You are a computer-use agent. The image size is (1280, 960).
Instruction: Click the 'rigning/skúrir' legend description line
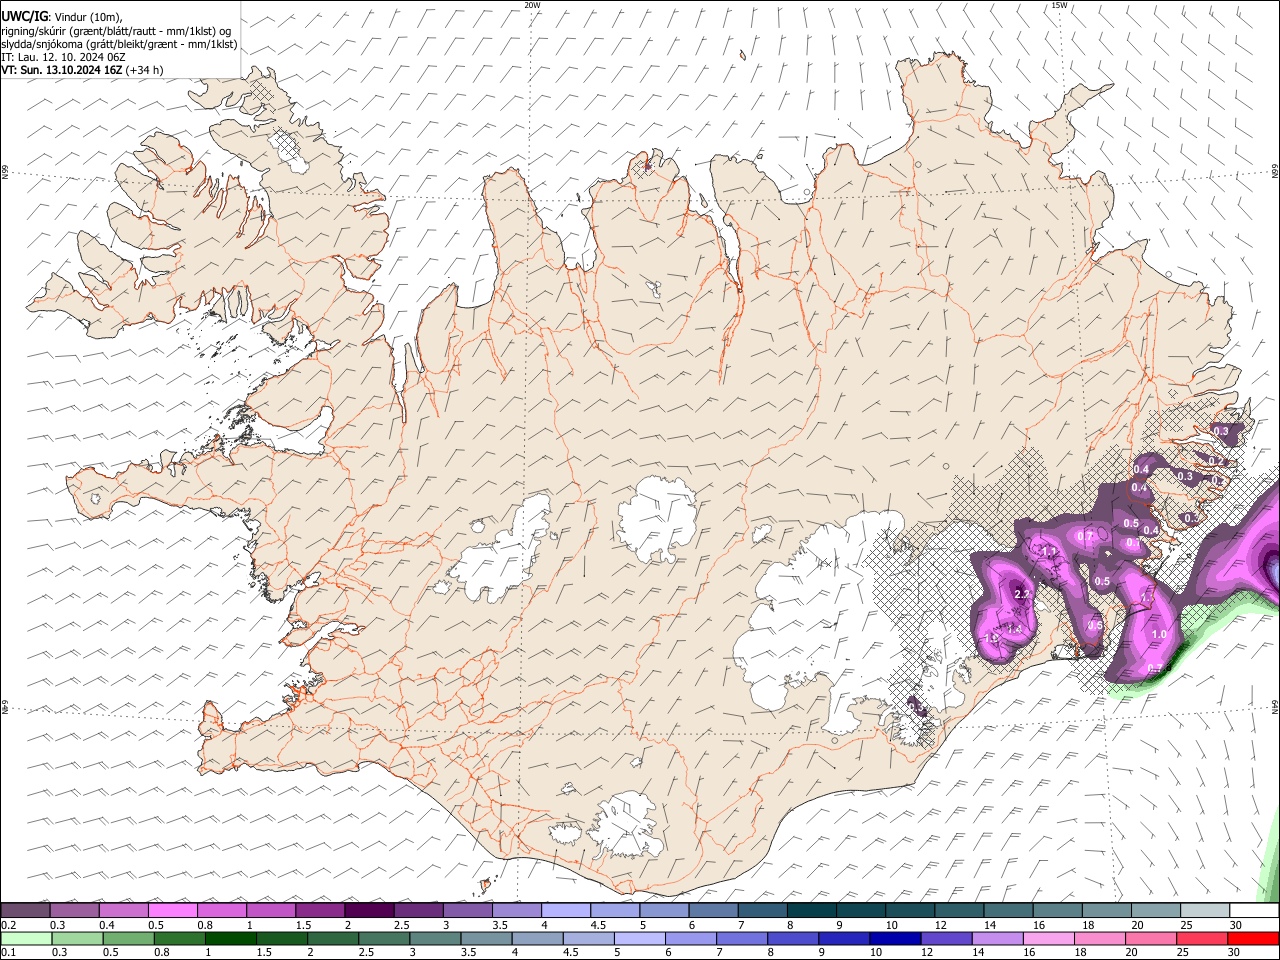[x=115, y=31]
